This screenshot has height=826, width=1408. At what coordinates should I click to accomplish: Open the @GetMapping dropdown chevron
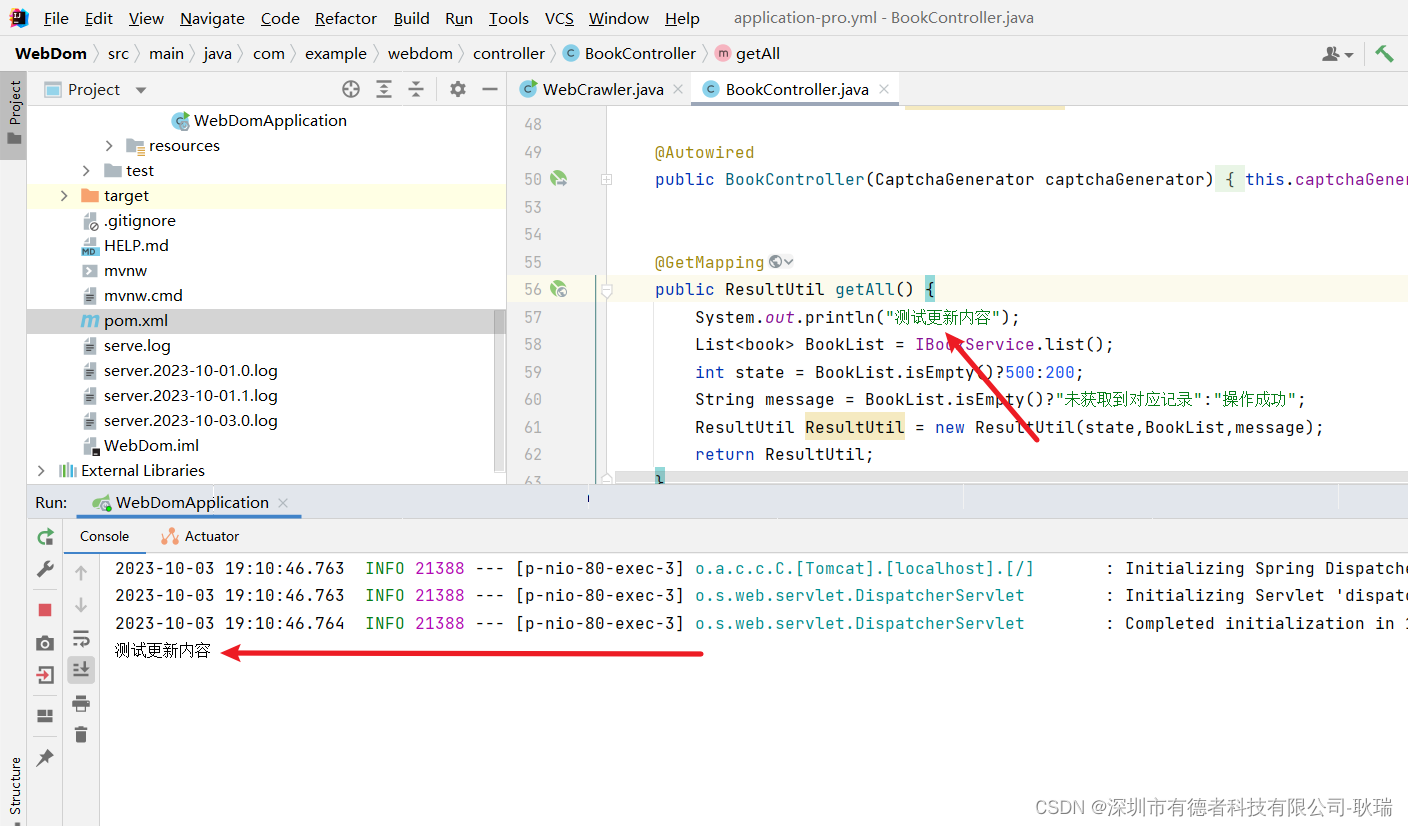click(789, 262)
